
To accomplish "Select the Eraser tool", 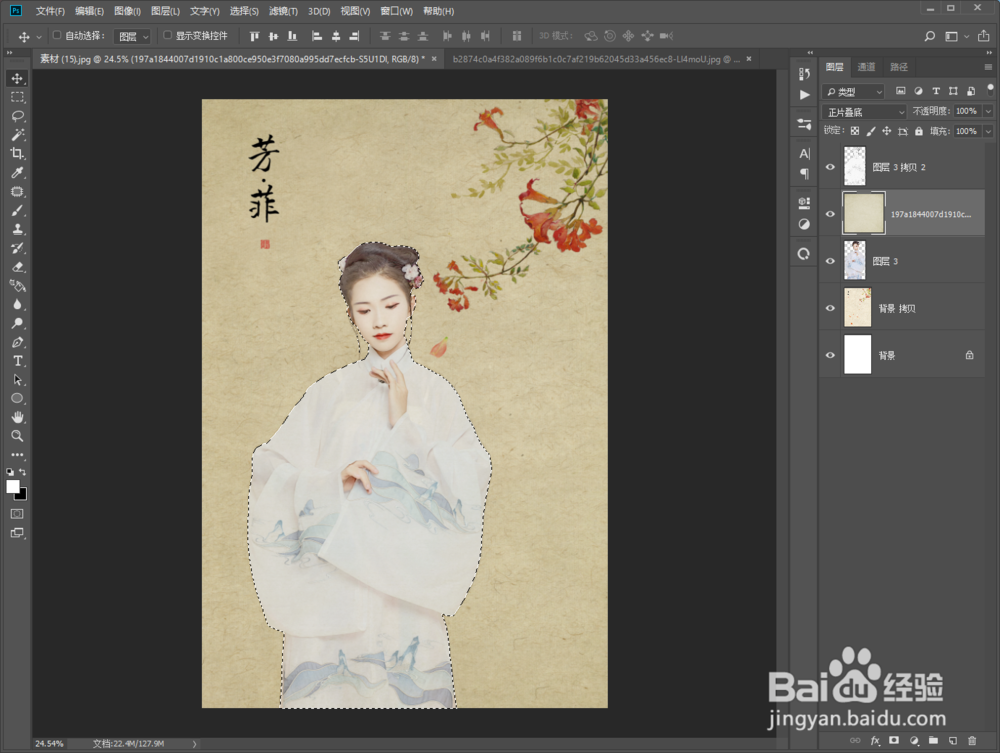I will click(17, 267).
